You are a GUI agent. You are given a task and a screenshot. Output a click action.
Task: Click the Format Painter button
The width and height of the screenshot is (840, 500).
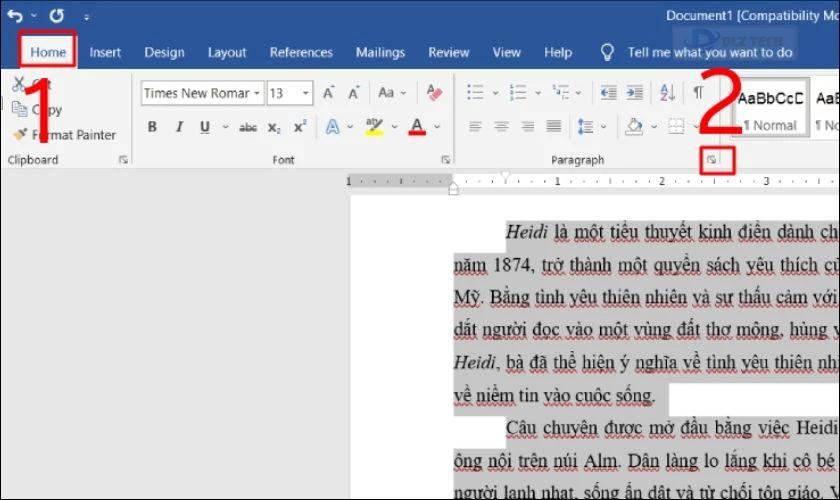64,135
